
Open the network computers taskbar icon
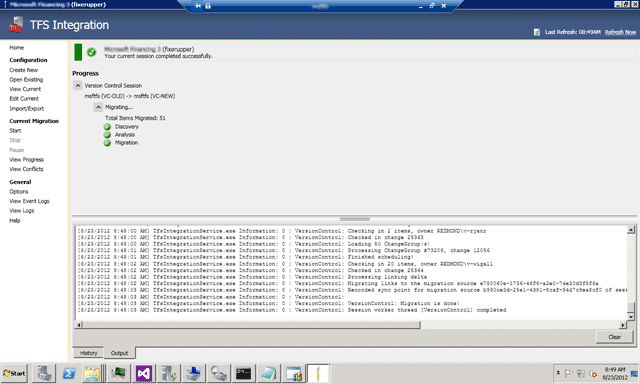(x=193, y=373)
